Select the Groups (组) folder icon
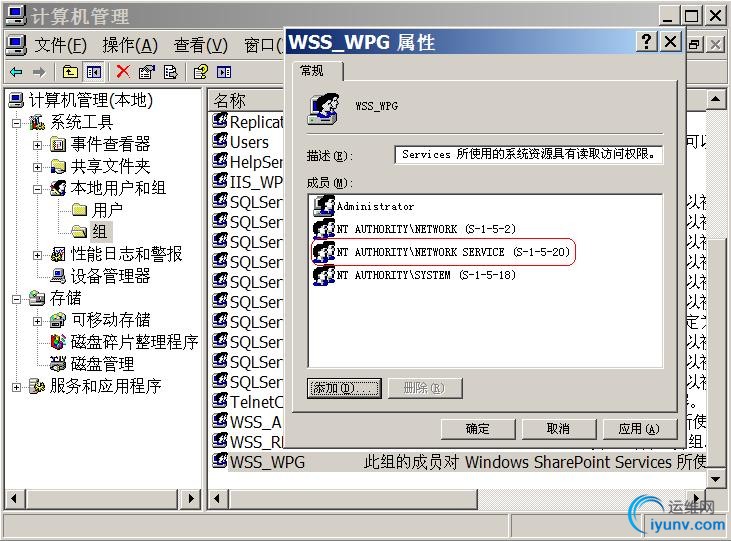Screen dimensions: 731x541 (x=80, y=231)
